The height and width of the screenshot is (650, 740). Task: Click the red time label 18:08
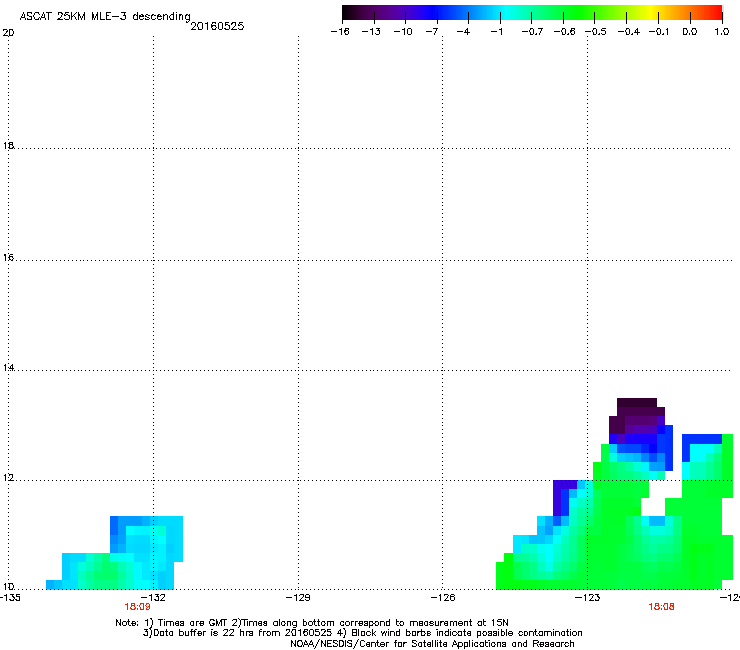pyautogui.click(x=661, y=607)
